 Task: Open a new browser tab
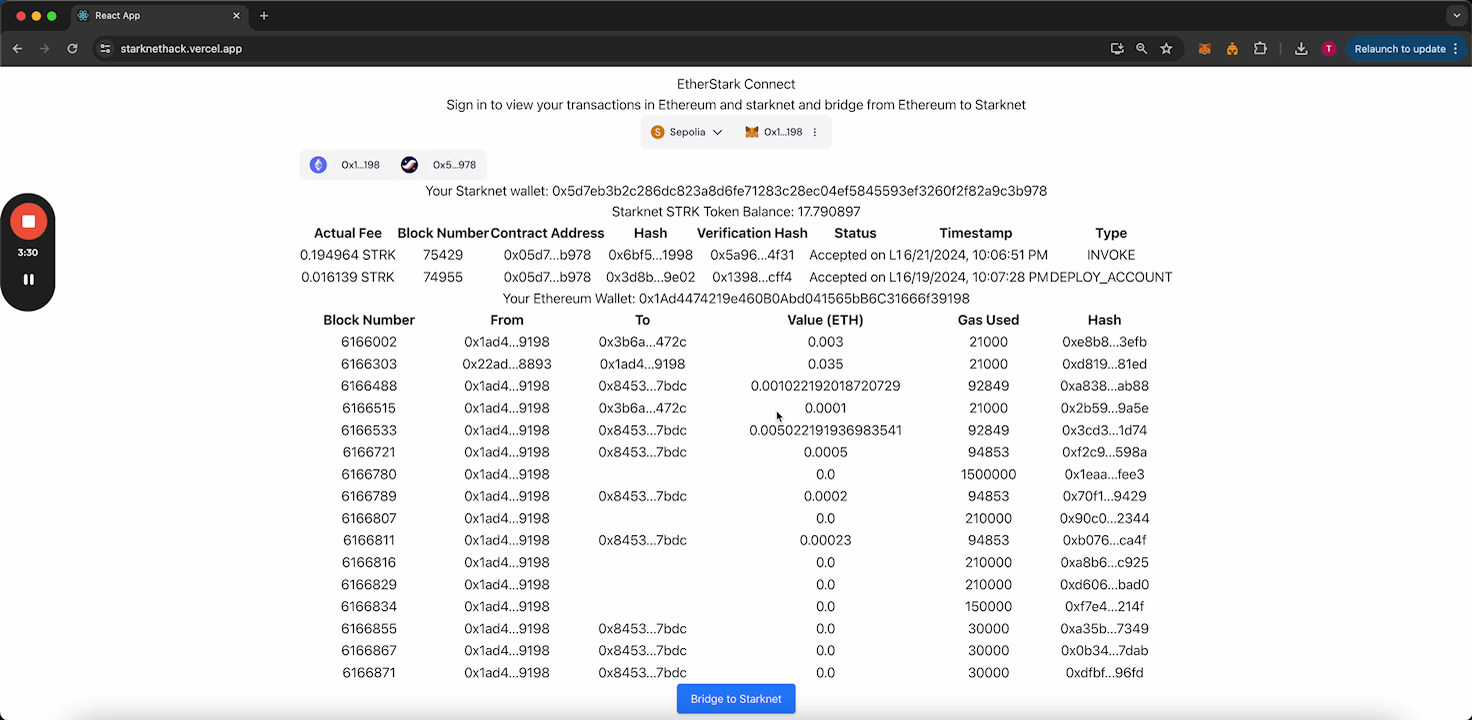click(264, 16)
